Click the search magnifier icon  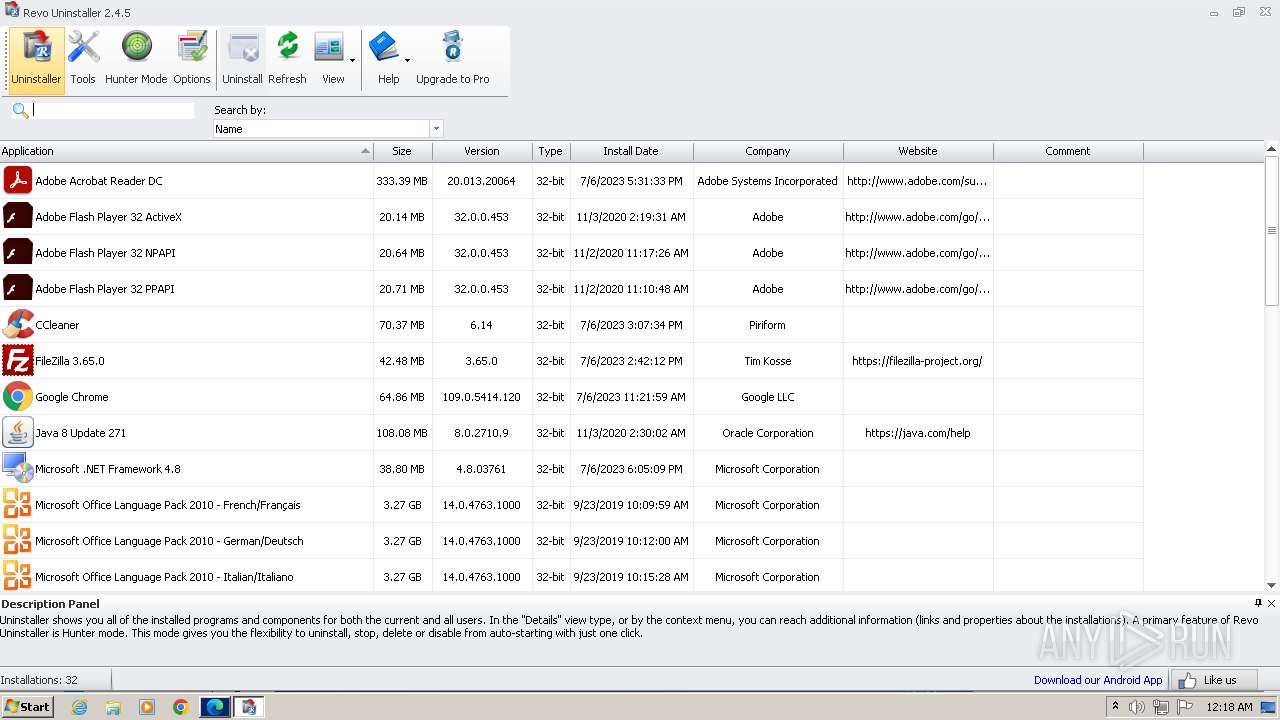[20, 110]
